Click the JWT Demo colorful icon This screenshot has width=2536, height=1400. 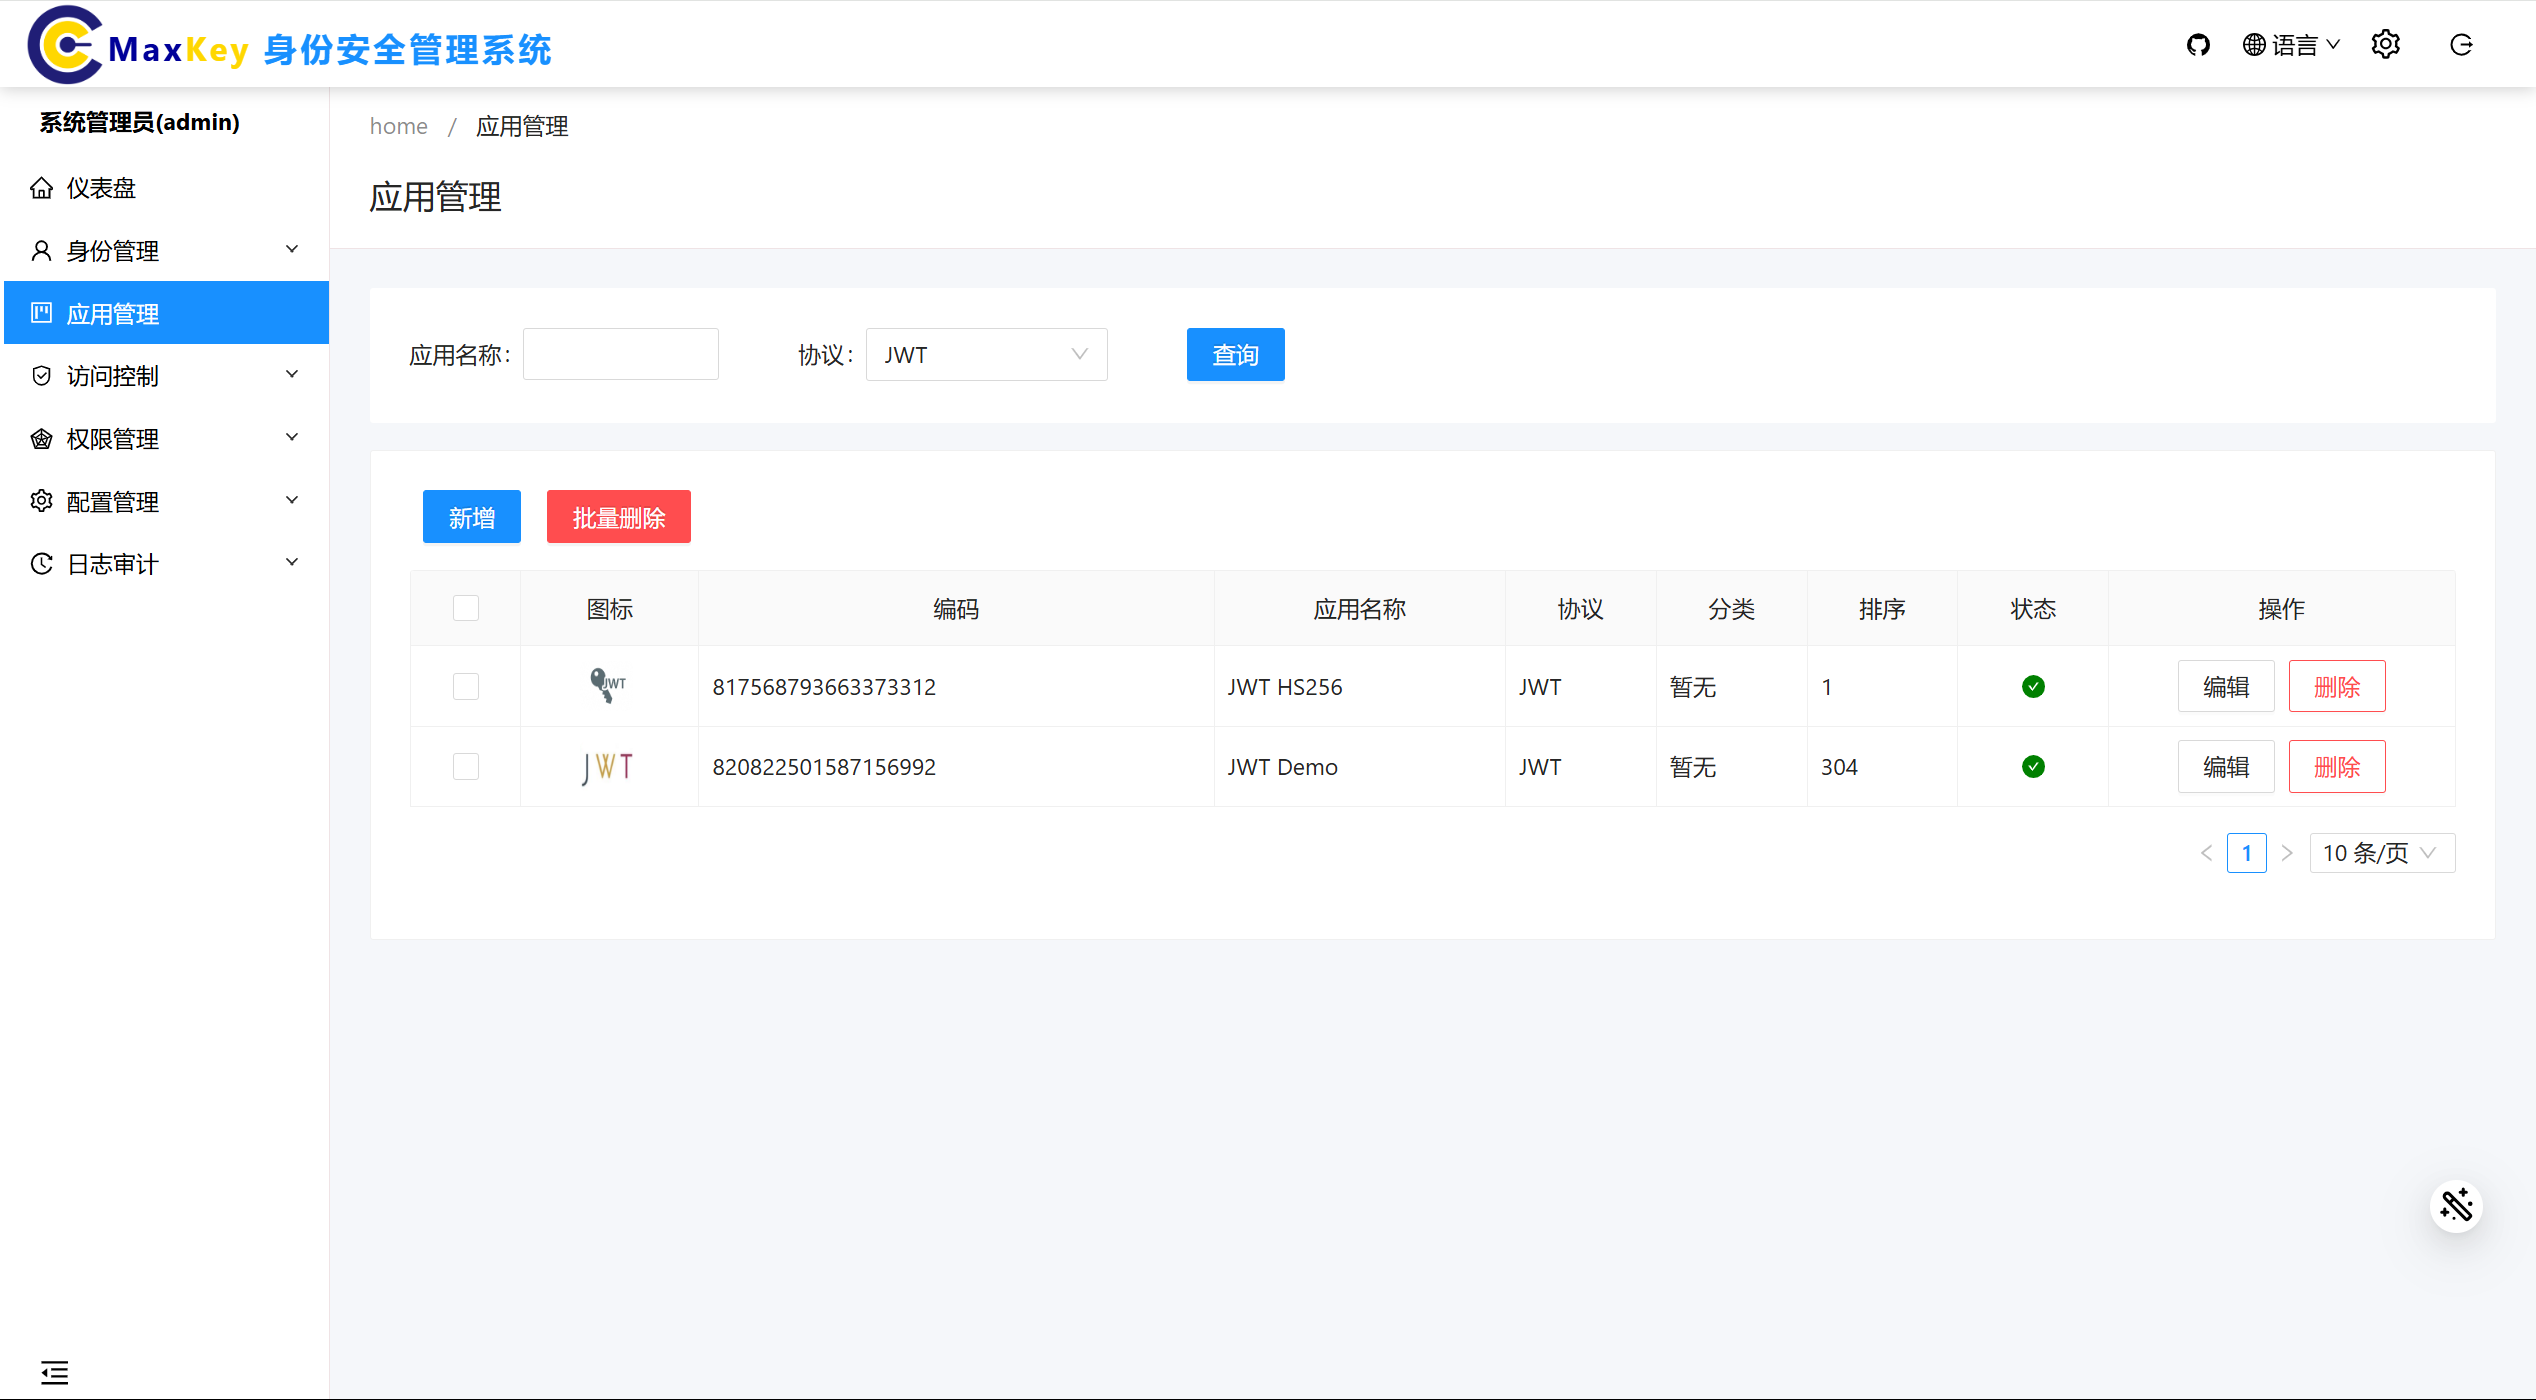pos(608,767)
